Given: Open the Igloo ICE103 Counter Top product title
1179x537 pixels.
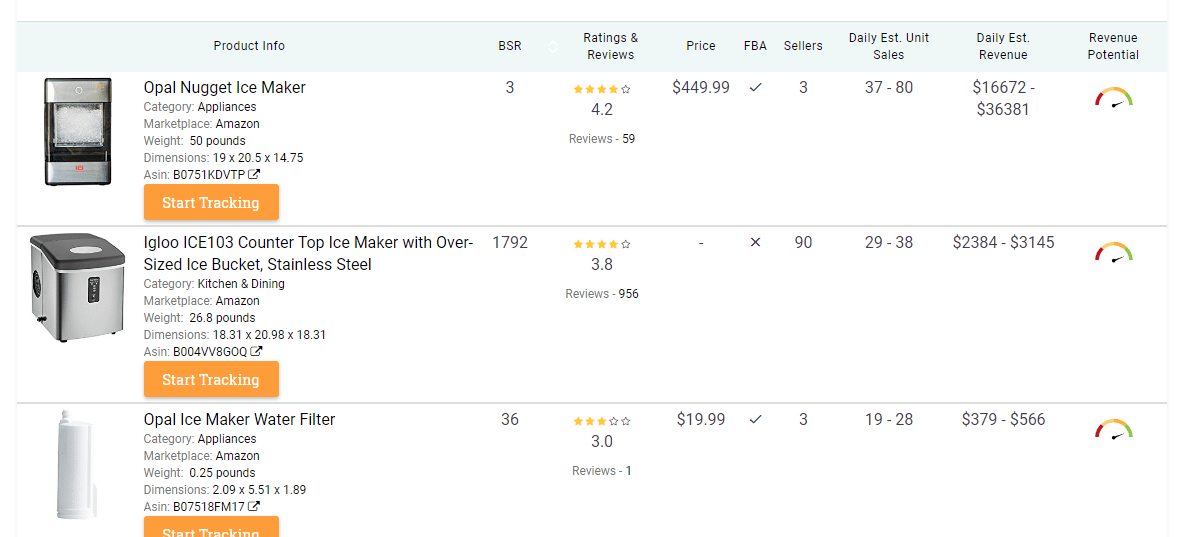Looking at the screenshot, I should point(308,253).
